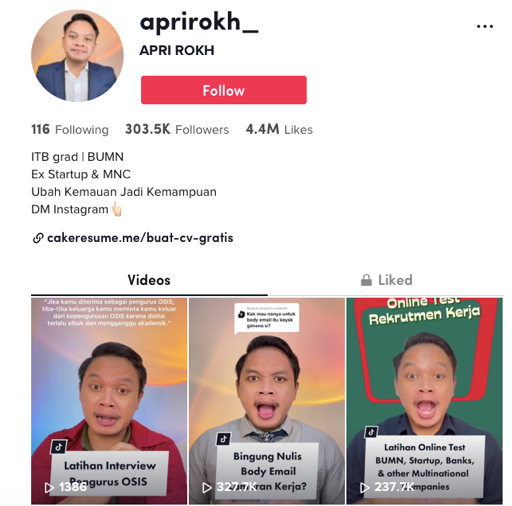512x506 pixels.
Task: Click play icon on 327.7K views video
Action: point(207,487)
